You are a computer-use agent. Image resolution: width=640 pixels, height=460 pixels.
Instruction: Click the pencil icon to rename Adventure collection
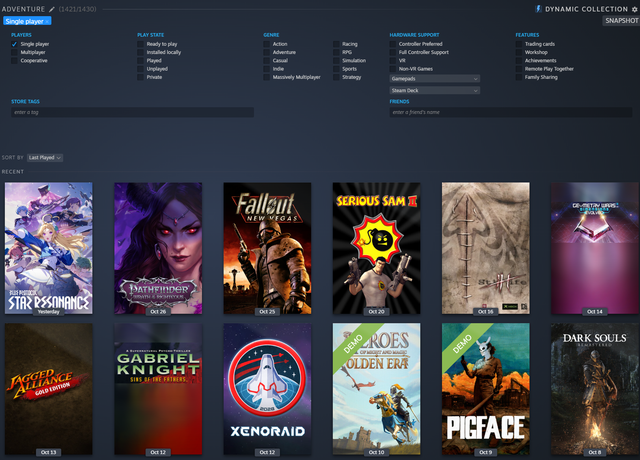tap(52, 9)
